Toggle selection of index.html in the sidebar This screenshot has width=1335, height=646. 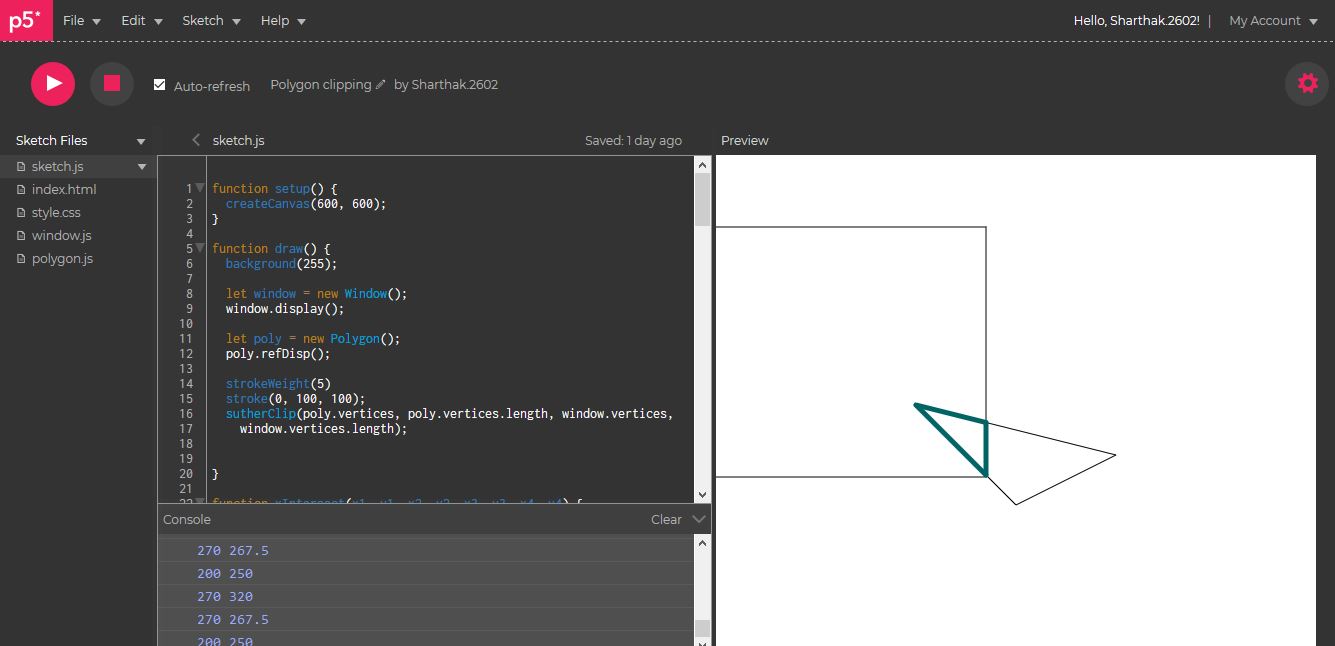click(62, 189)
